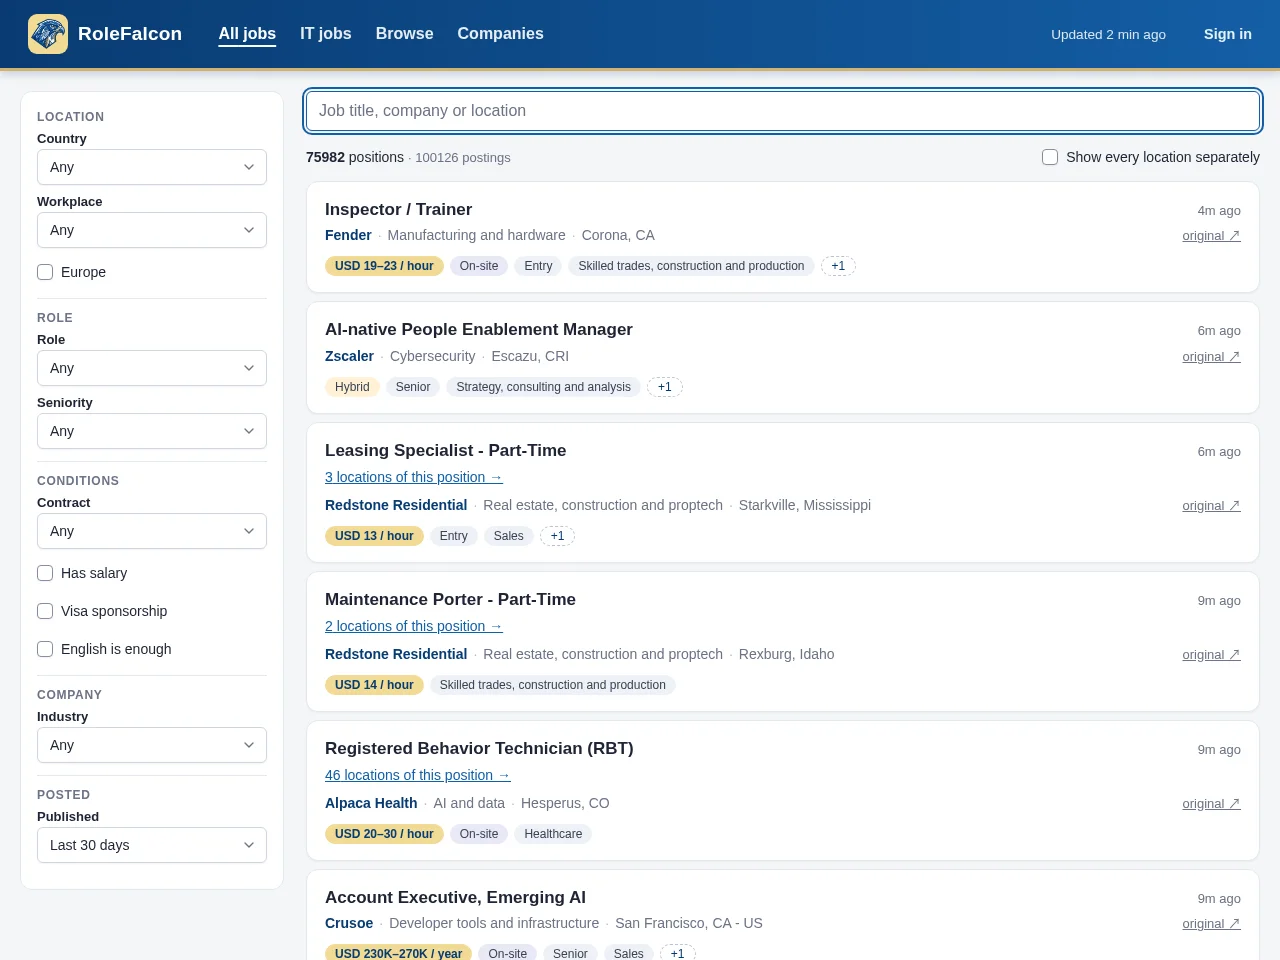Check Show every location separately
Viewport: 1280px width, 960px height.
click(1050, 157)
